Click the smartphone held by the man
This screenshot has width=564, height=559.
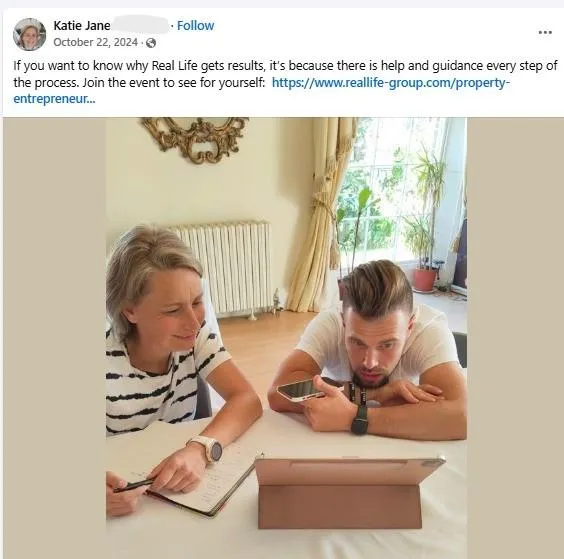click(x=301, y=390)
